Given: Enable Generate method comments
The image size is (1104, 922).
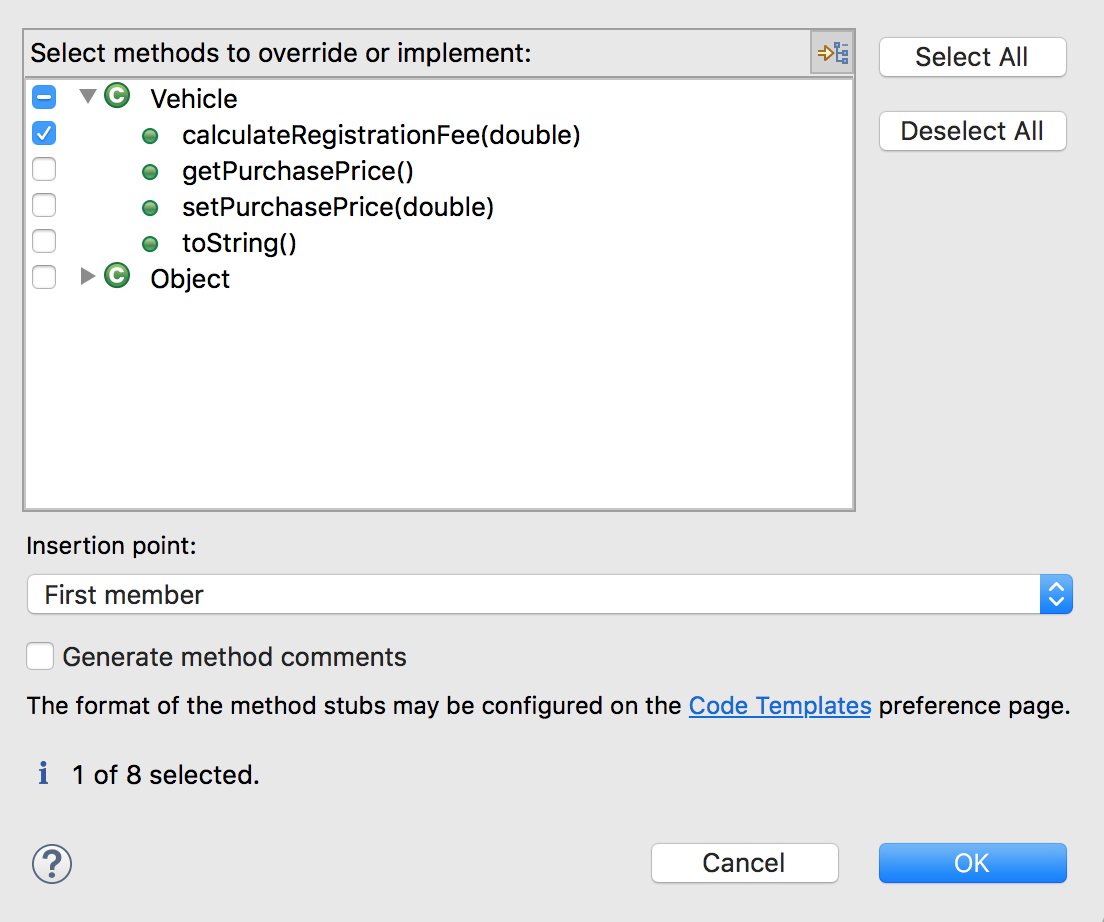Looking at the screenshot, I should (40, 656).
